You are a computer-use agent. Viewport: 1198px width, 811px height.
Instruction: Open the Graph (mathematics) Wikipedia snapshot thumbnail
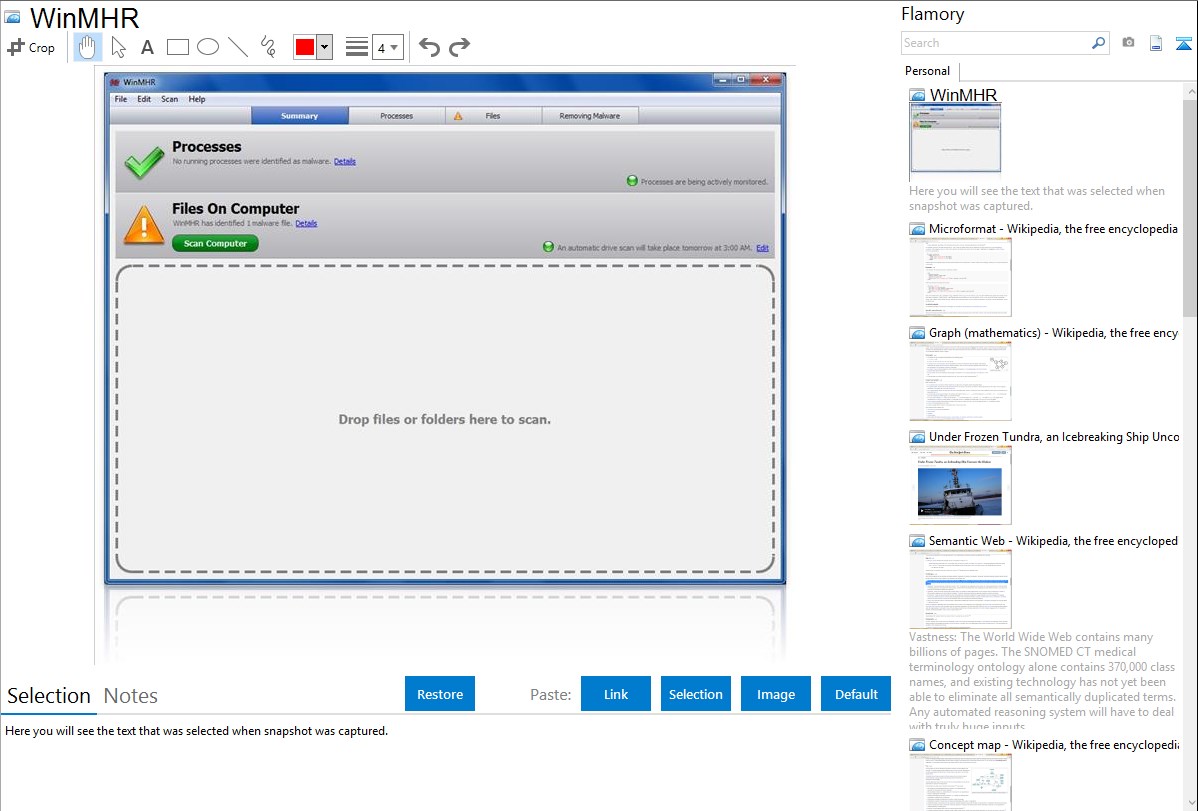(x=960, y=381)
